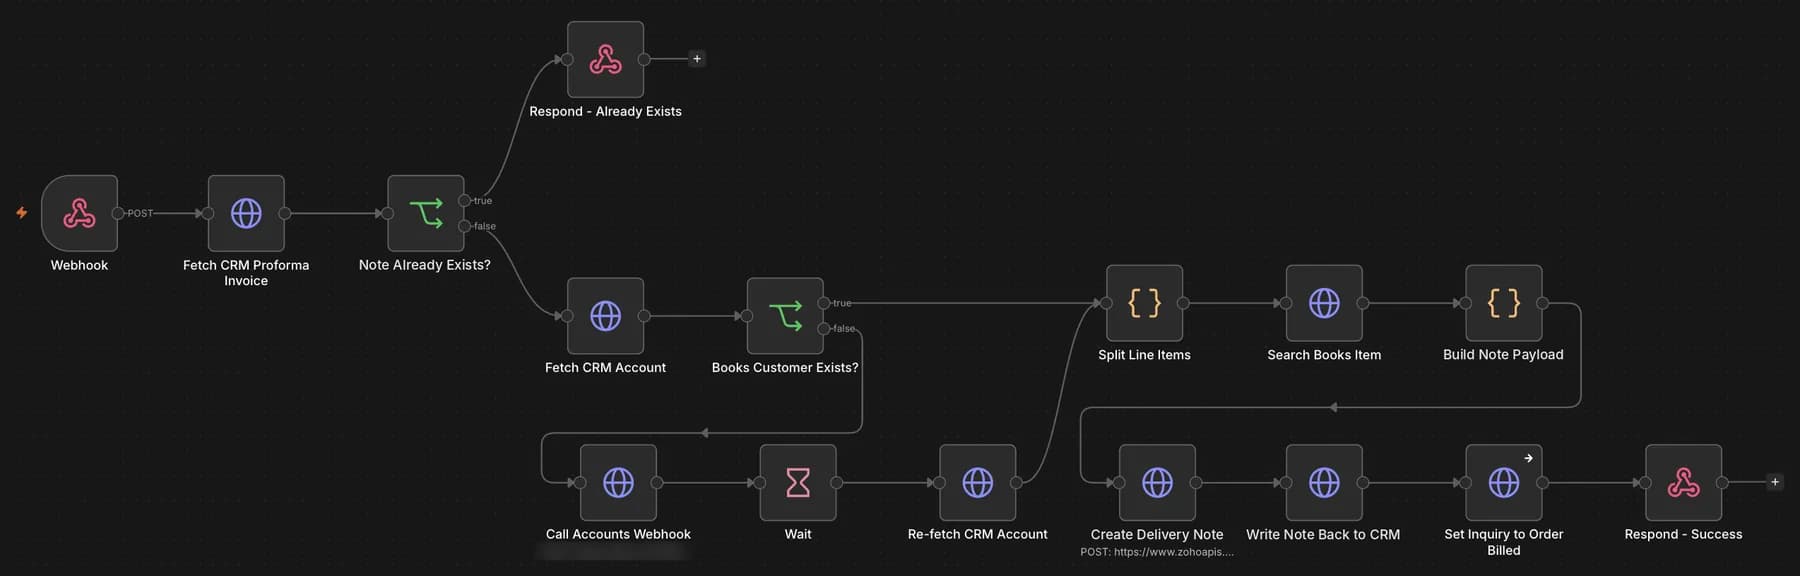Click the false output of Note Already Exists?
The image size is (1800, 576).
[x=464, y=226]
